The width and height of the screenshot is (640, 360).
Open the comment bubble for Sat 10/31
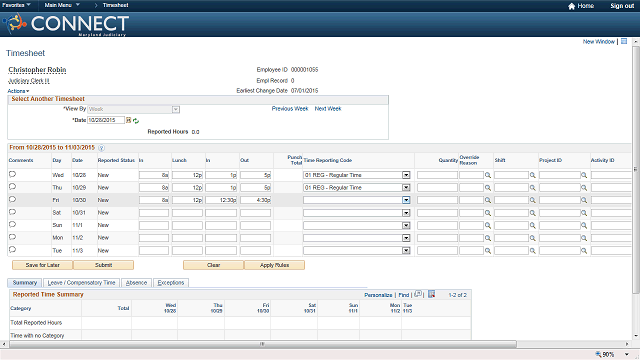tap(12, 212)
